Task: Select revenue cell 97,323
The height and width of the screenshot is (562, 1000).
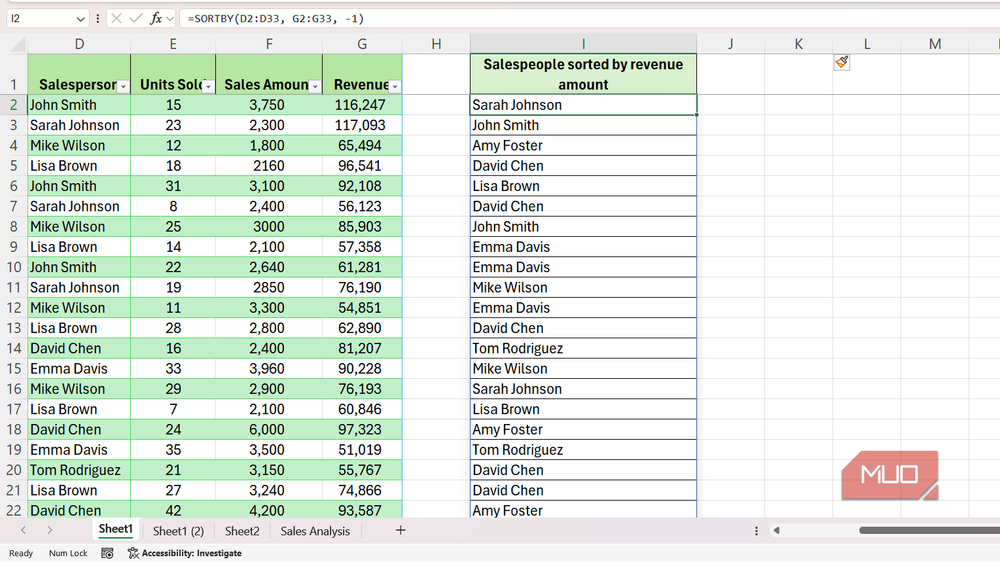Action: tap(362, 429)
